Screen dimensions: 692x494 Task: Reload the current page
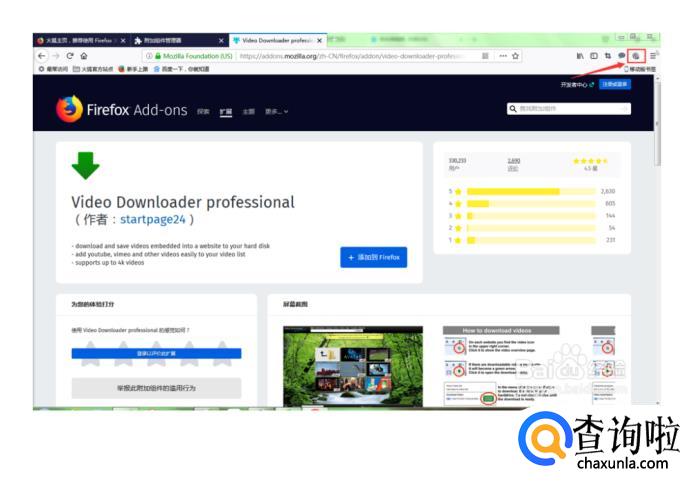click(x=70, y=56)
